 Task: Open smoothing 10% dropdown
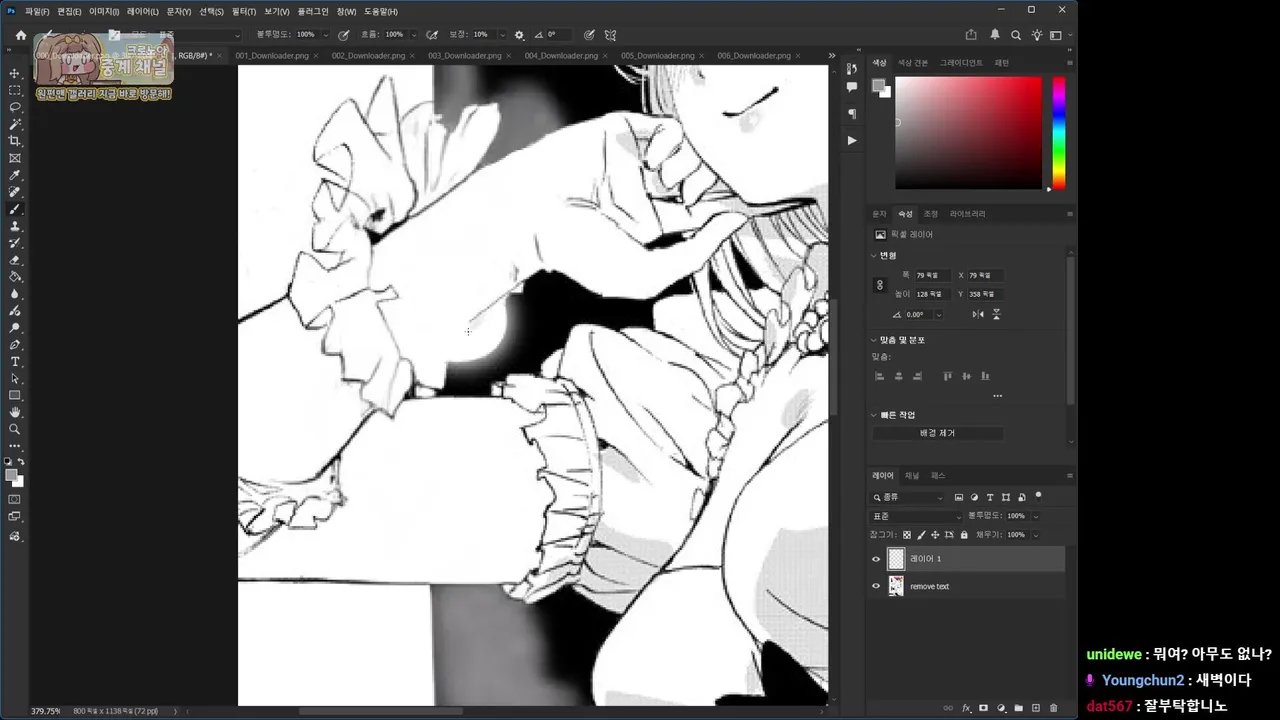click(501, 34)
